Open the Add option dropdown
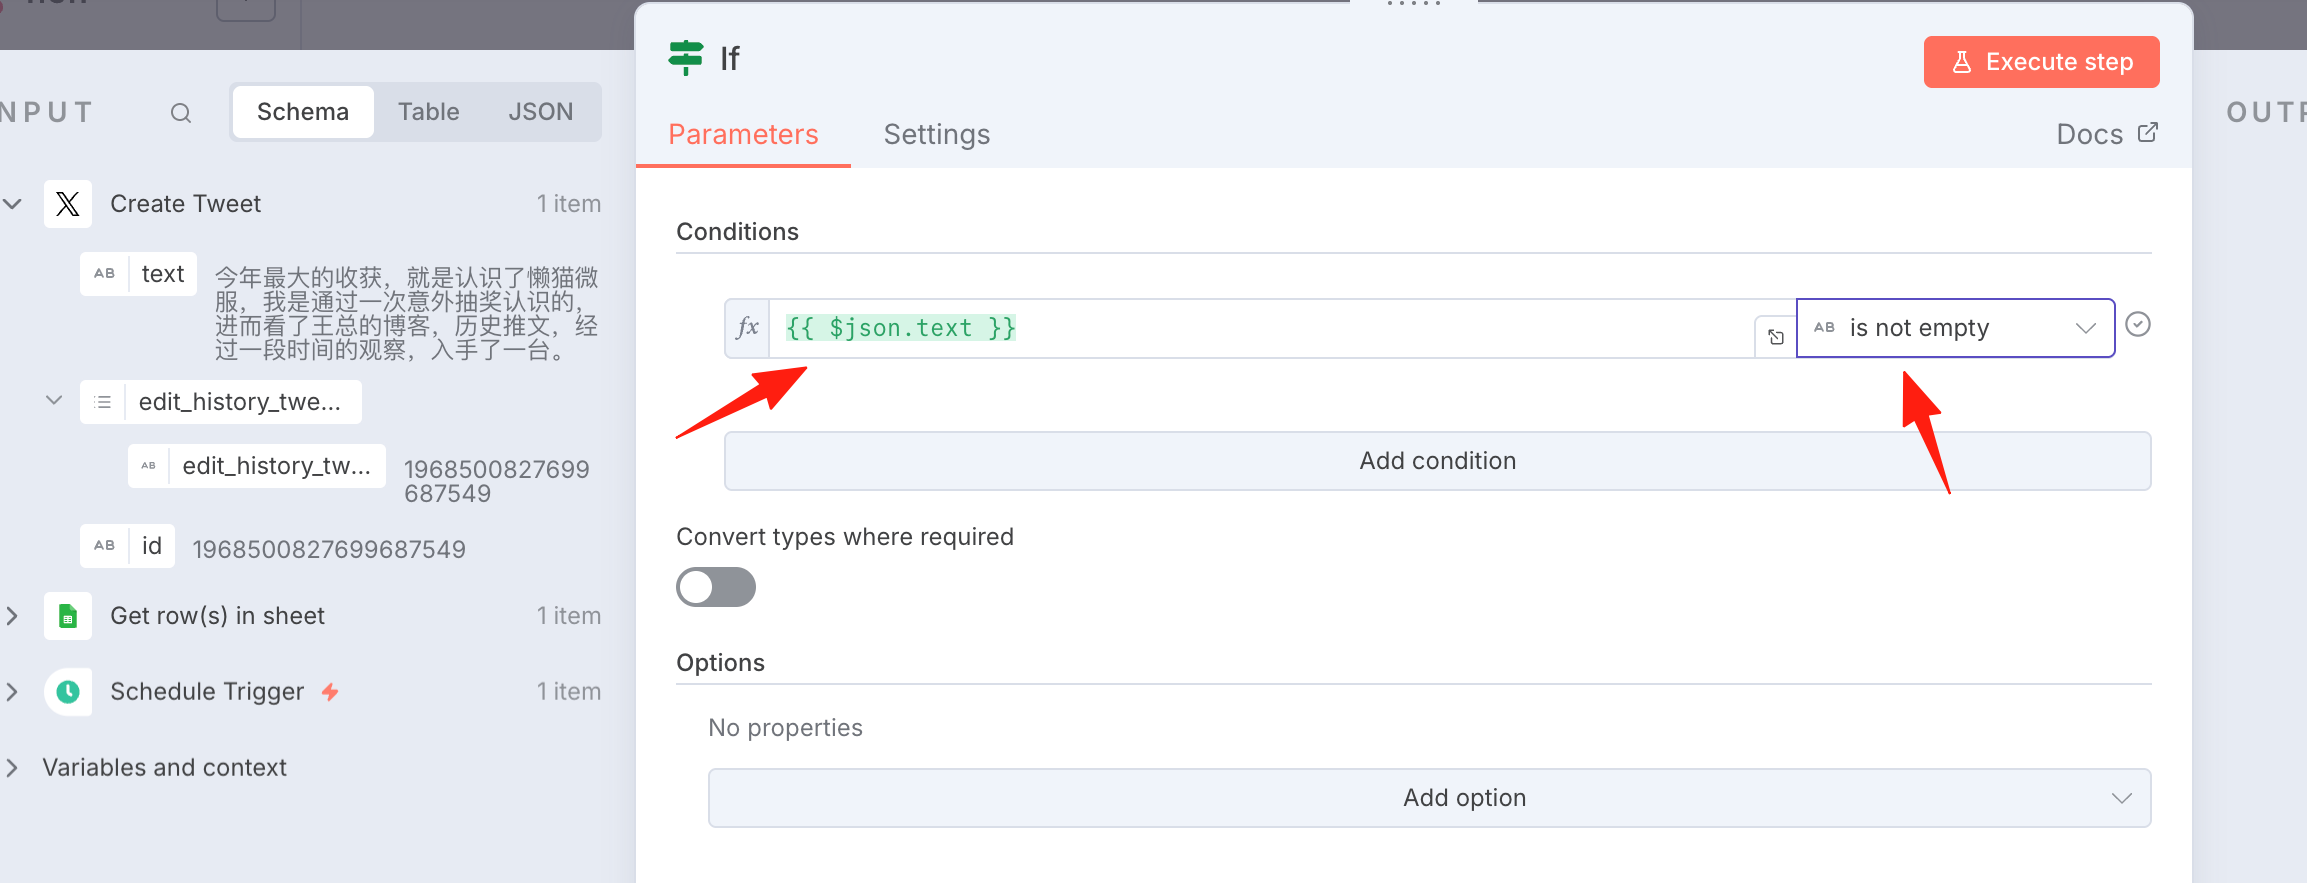The width and height of the screenshot is (2308, 884). (1430, 798)
